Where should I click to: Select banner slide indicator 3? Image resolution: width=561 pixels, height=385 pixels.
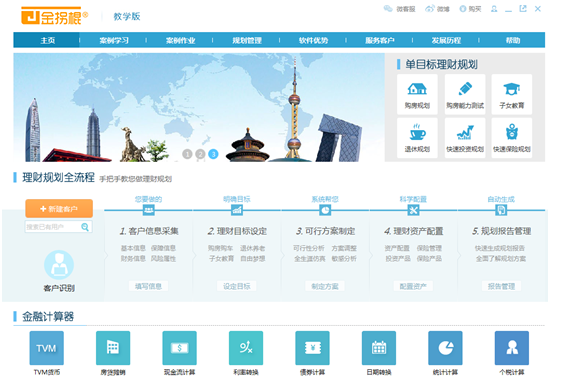coord(213,154)
